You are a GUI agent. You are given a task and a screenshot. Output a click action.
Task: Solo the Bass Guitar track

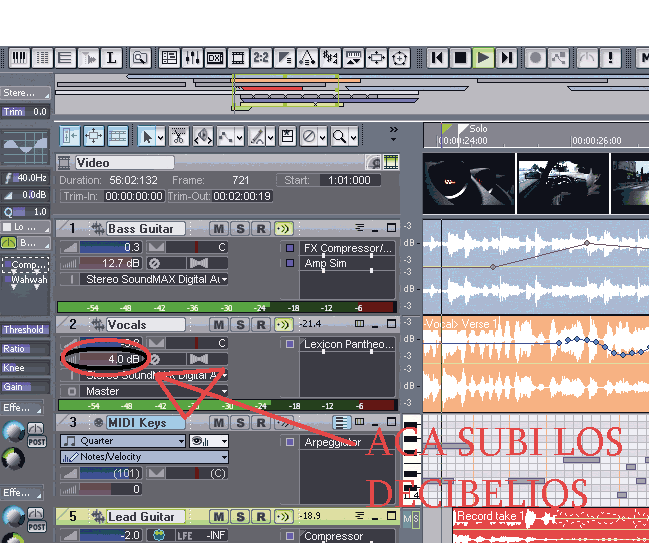[240, 228]
